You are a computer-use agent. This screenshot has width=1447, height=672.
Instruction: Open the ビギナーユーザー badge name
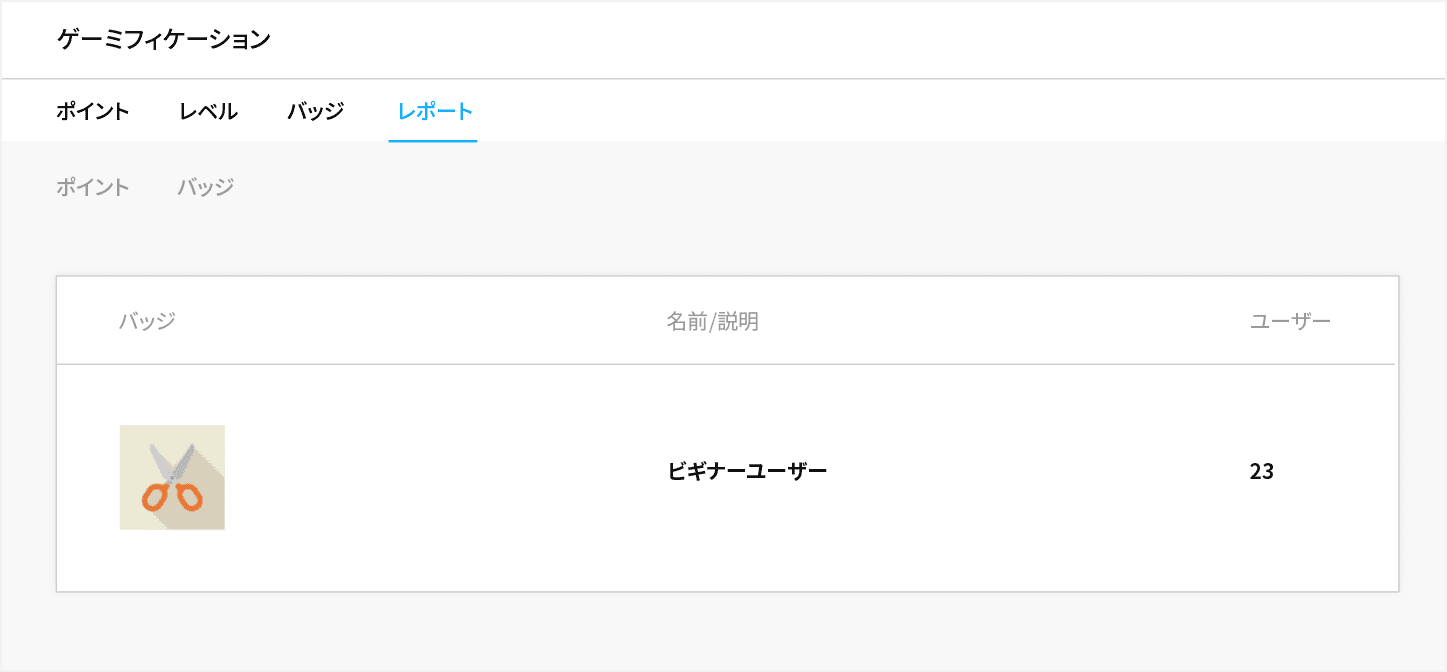pyautogui.click(x=747, y=471)
